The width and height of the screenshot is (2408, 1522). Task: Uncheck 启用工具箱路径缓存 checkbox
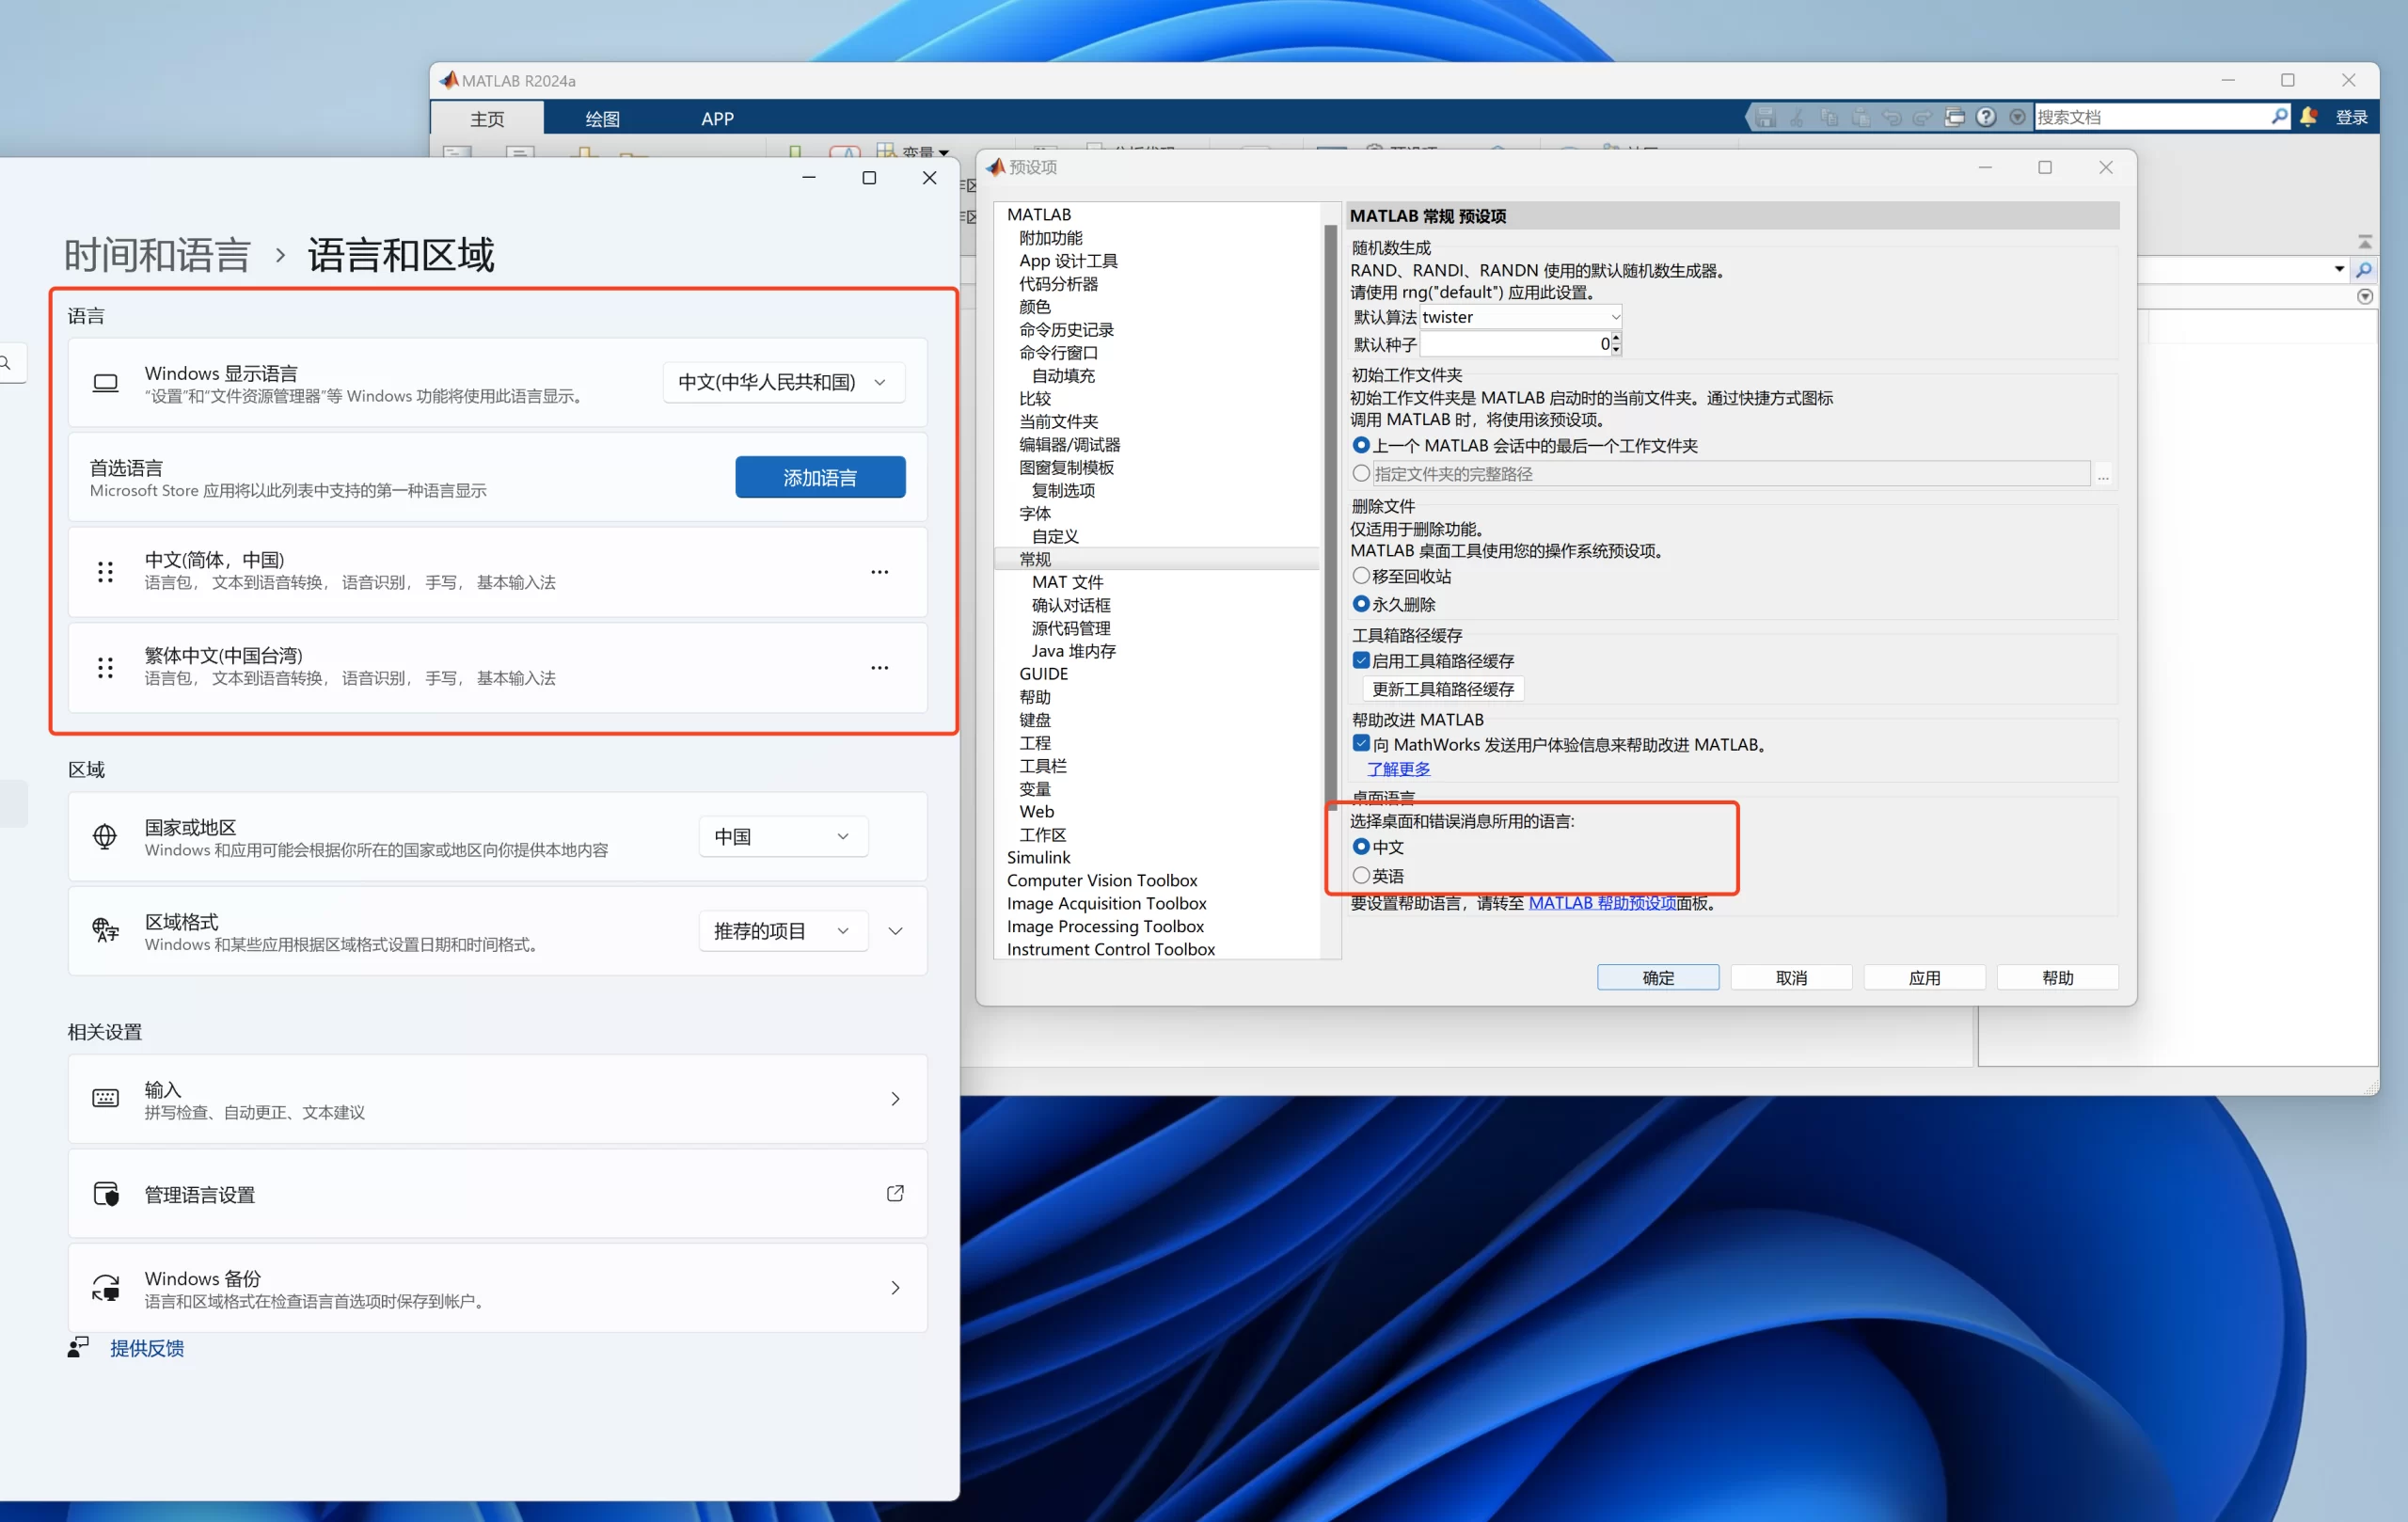(x=1361, y=660)
